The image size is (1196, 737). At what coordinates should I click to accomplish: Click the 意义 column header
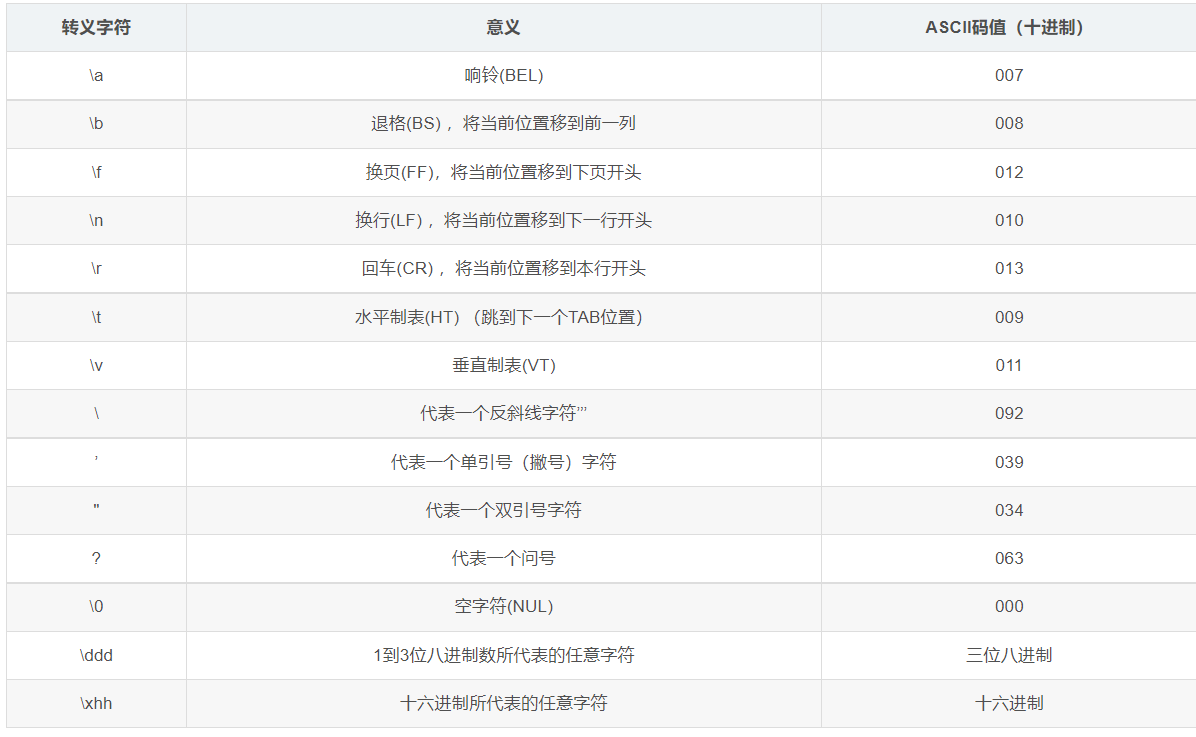(503, 27)
